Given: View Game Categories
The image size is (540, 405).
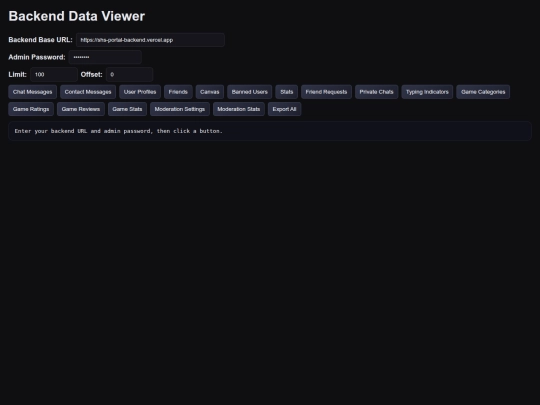Looking at the screenshot, I should pyautogui.click(x=483, y=92).
